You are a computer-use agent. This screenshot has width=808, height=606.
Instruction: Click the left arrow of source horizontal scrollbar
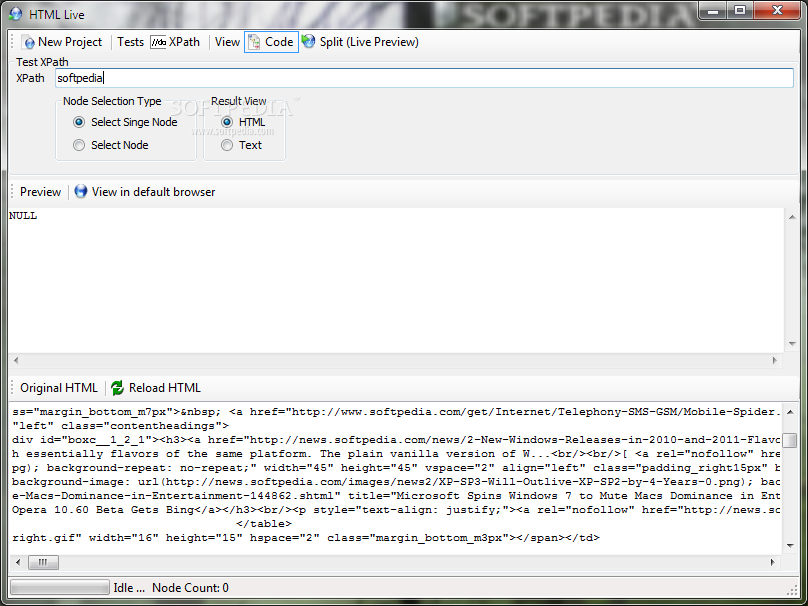19,562
